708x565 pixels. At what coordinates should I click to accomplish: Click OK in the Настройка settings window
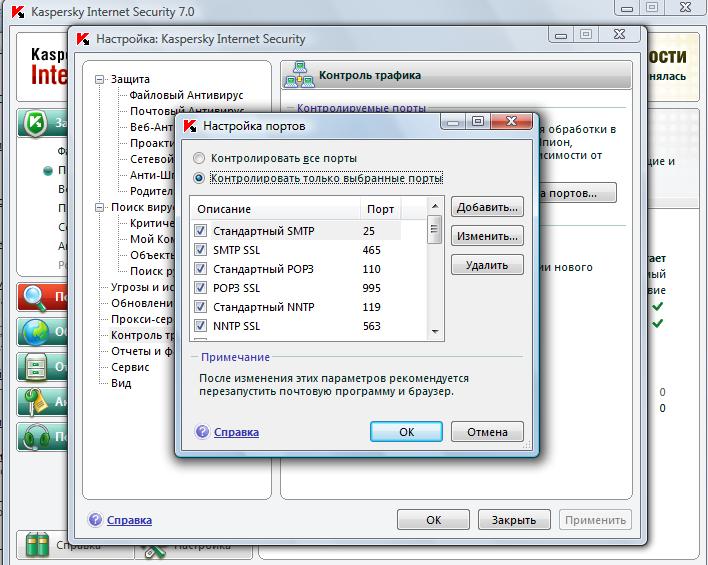(x=433, y=520)
